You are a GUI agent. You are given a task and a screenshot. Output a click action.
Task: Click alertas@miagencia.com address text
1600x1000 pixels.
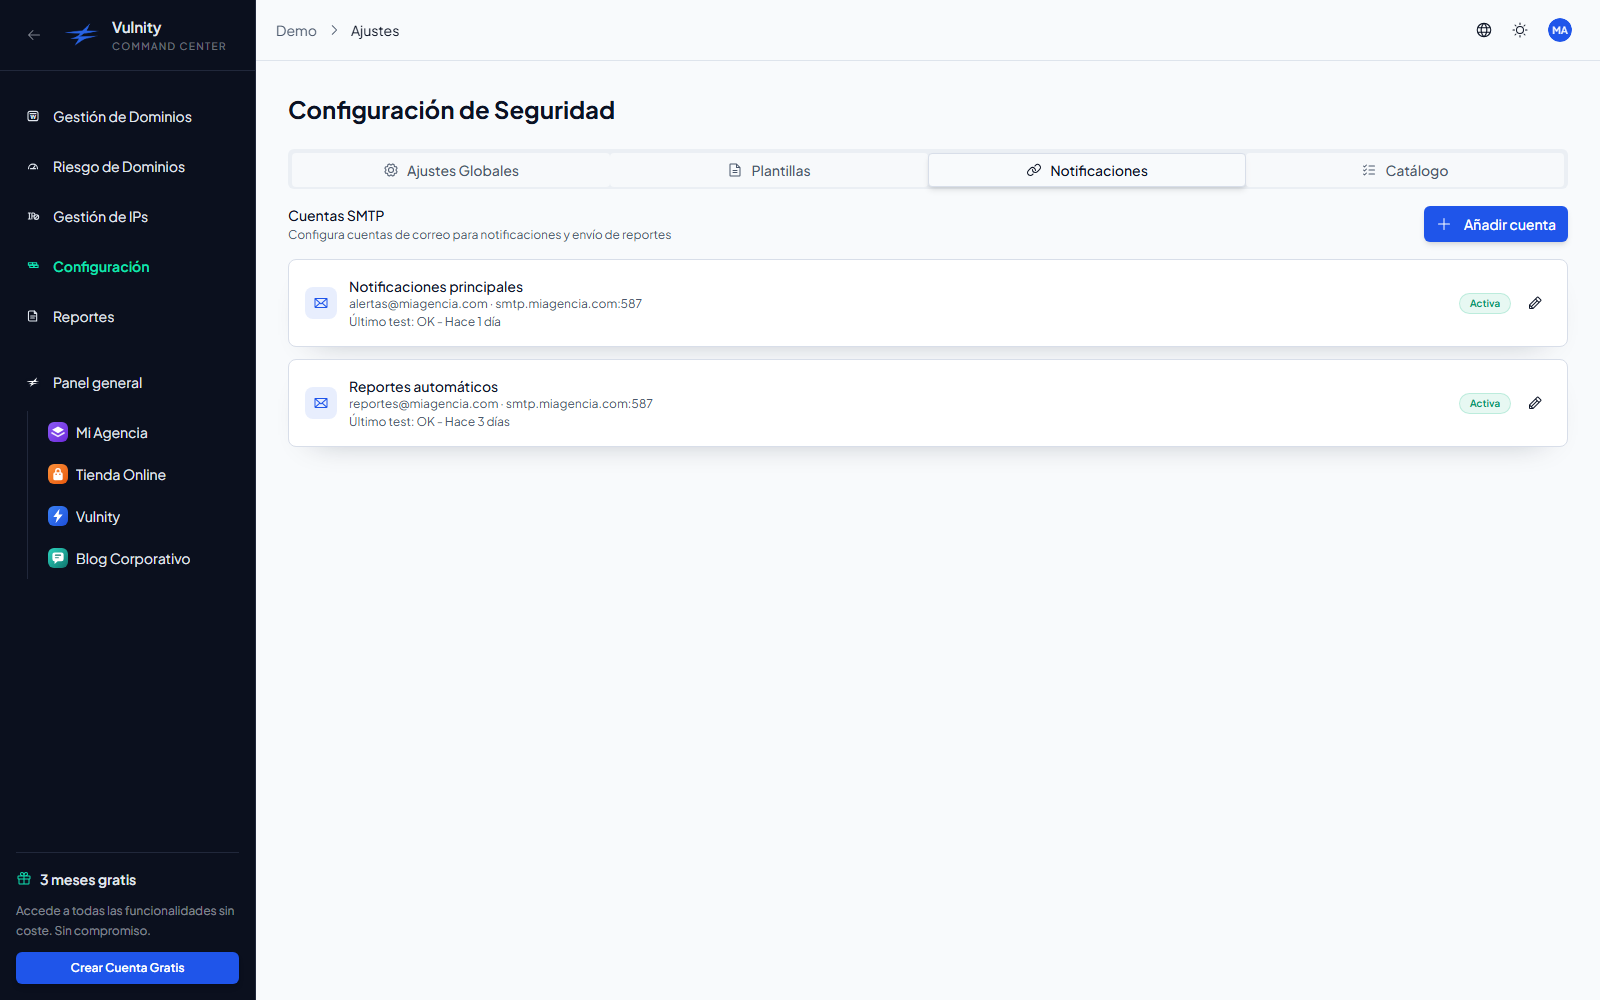[x=418, y=304]
